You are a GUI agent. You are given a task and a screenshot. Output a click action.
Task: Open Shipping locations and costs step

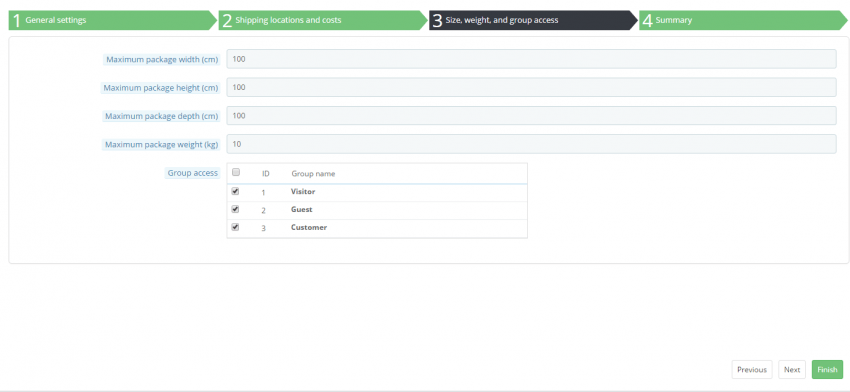point(323,20)
